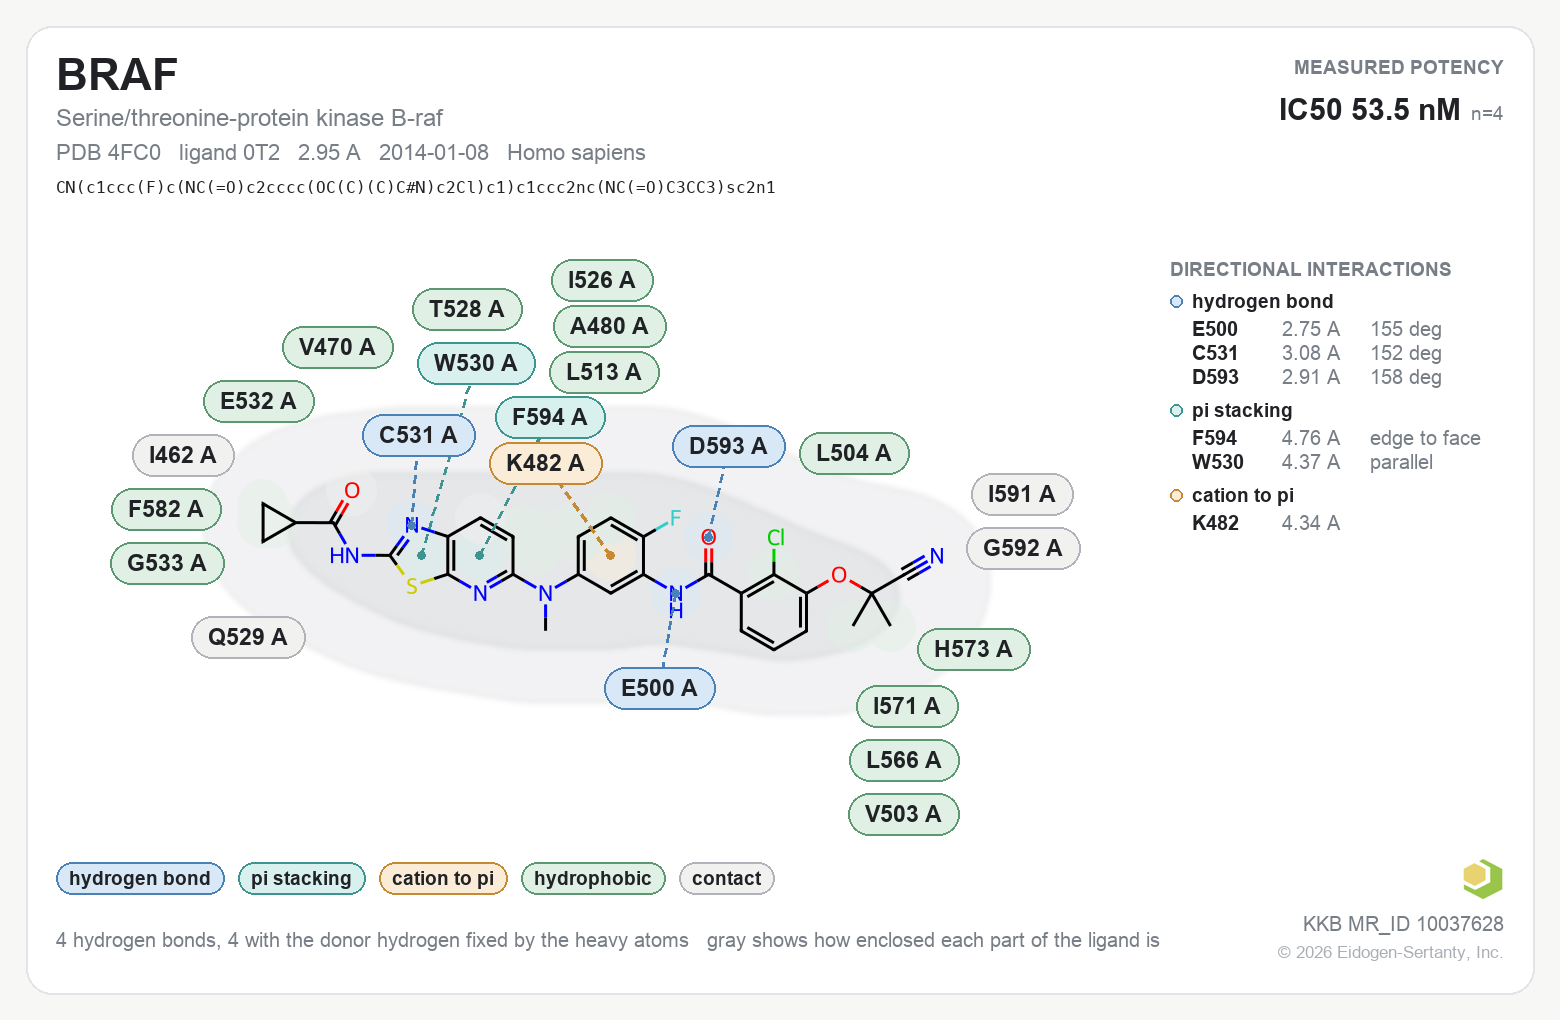1560x1020 pixels.
Task: Select the pi stacking legend pill
Action: tap(301, 879)
